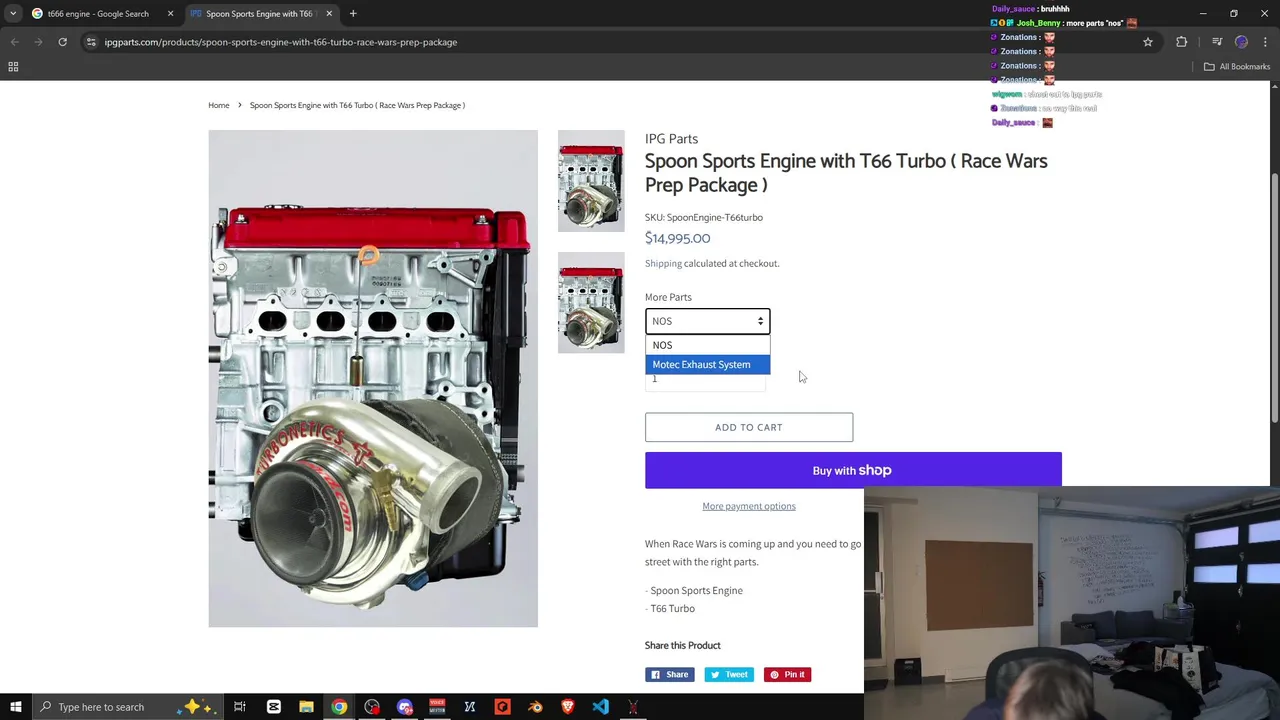The height and width of the screenshot is (720, 1280).
Task: Open OBS Studio from the taskbar
Action: [372, 707]
